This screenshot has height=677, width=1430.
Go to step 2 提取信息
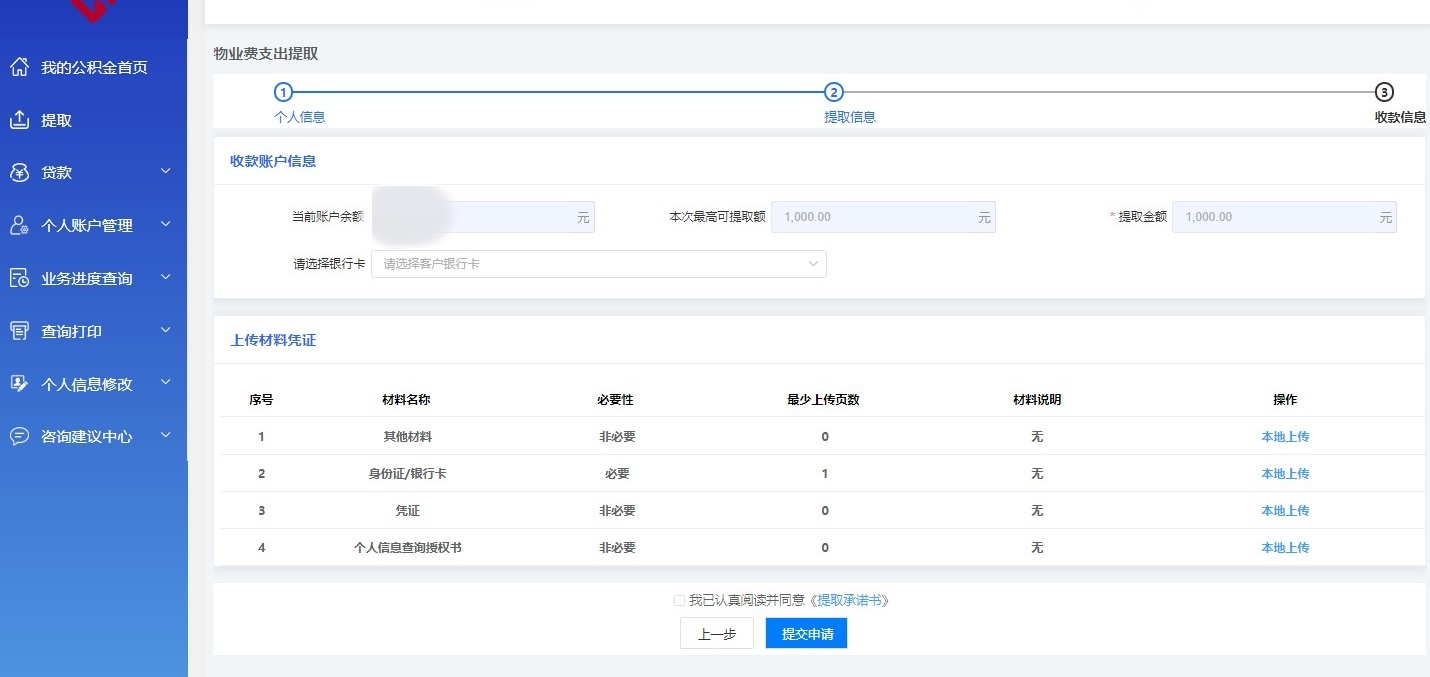pos(833,93)
